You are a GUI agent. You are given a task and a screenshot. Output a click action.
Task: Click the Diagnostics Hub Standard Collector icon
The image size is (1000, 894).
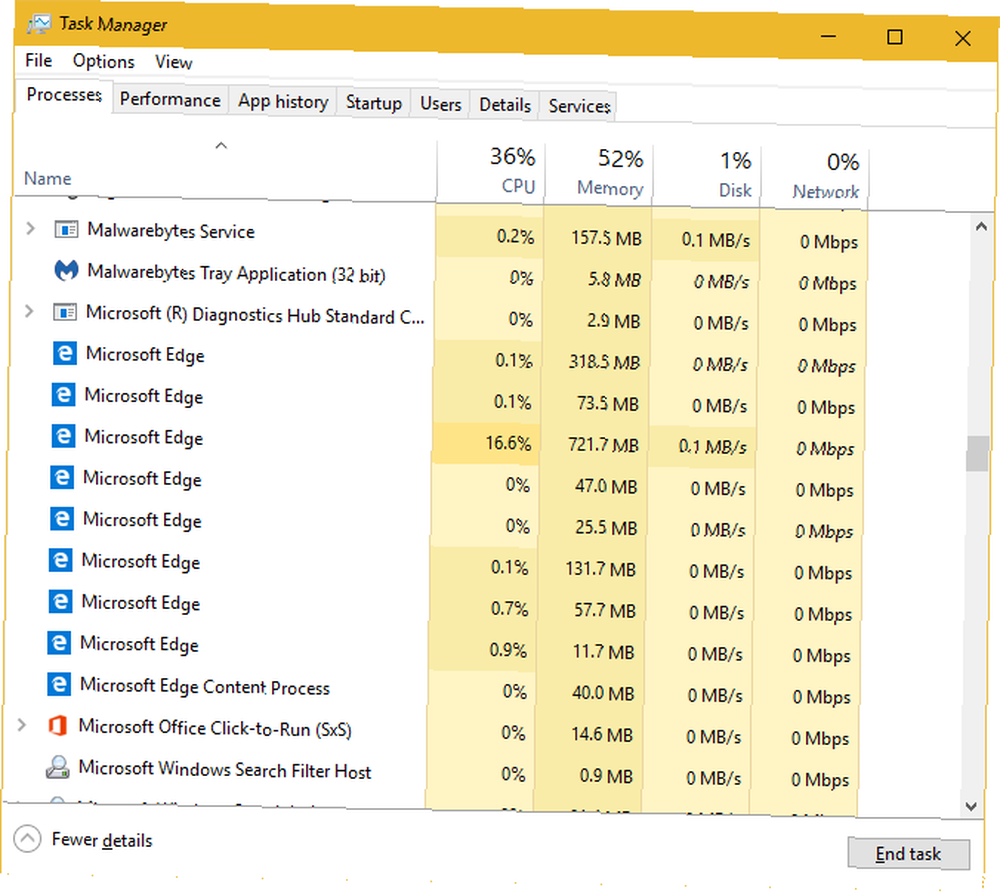click(65, 312)
